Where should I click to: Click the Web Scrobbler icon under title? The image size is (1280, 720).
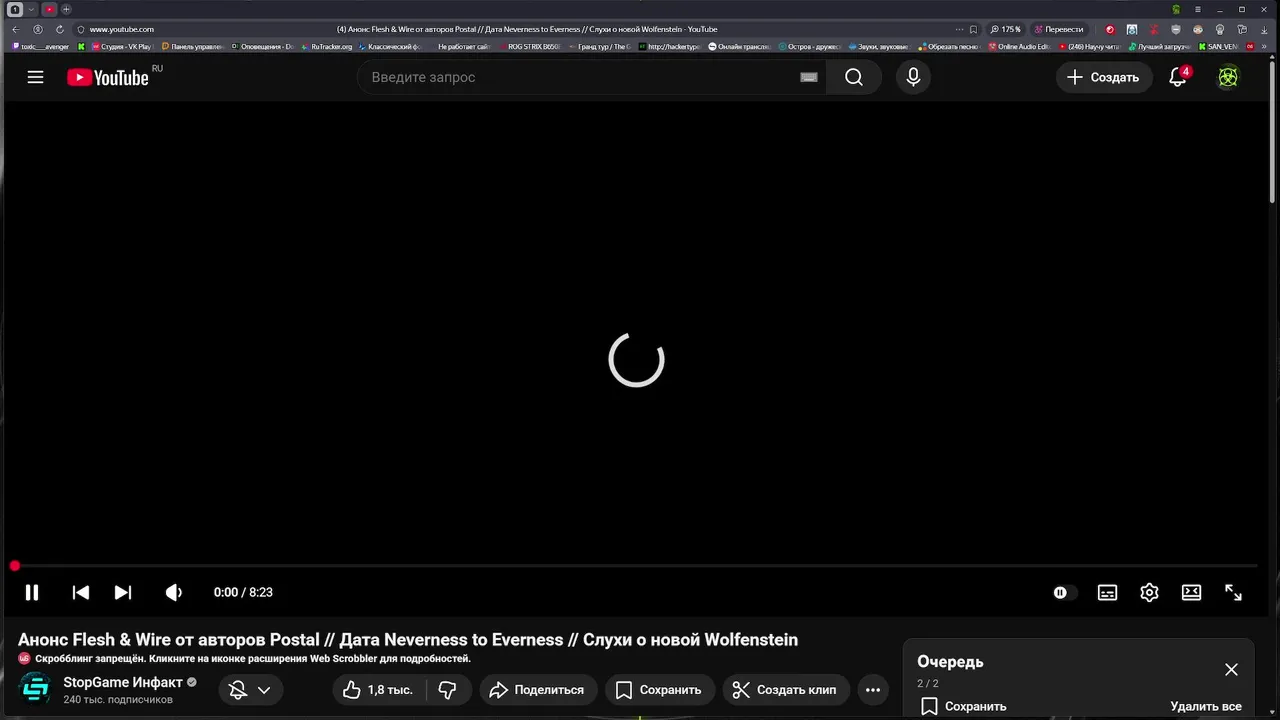point(25,659)
